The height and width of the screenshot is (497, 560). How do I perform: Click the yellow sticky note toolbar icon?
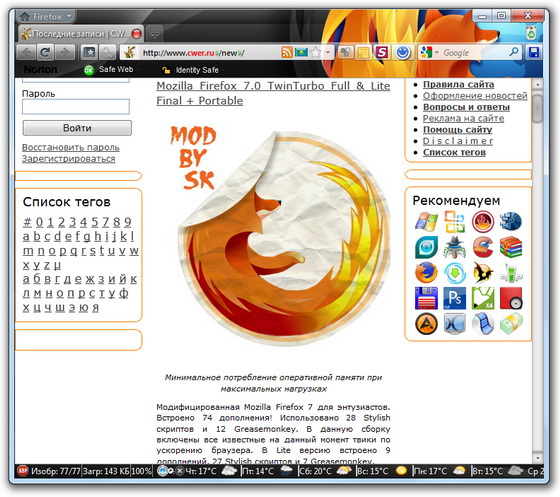coord(364,53)
